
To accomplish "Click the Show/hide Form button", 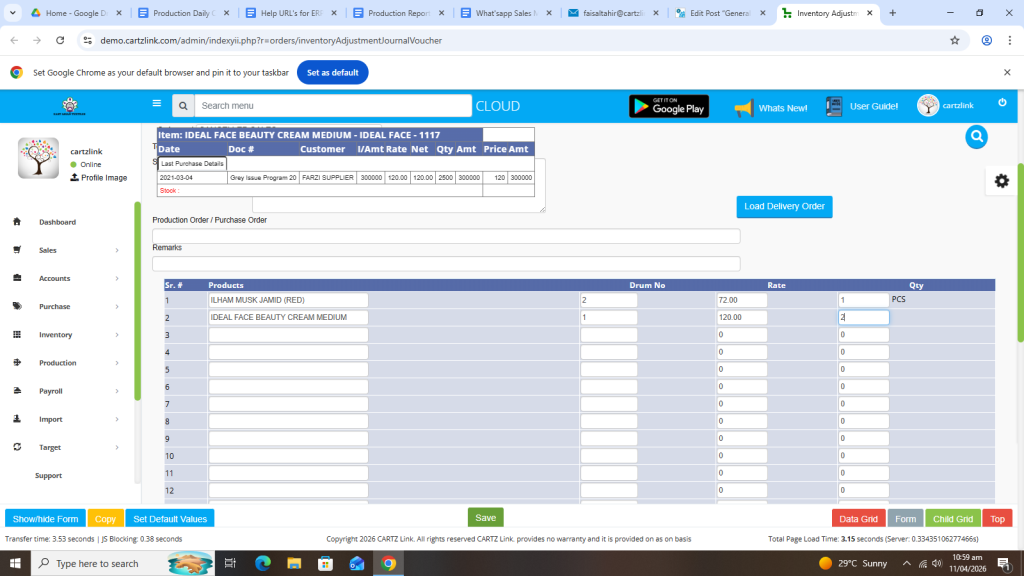I will coord(45,519).
